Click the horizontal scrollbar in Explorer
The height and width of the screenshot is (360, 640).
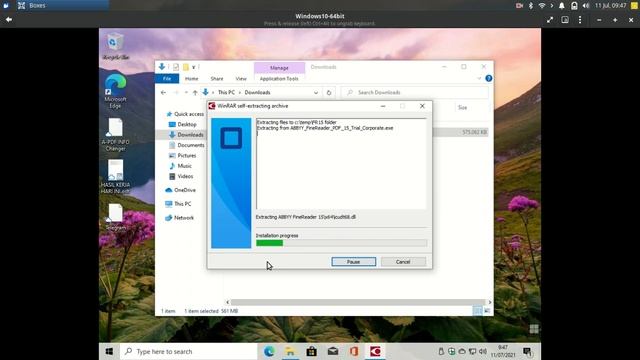(357, 302)
